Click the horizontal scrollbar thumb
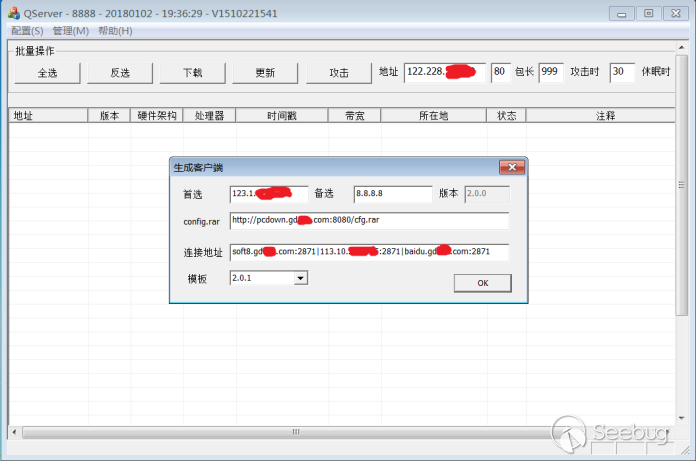The height and width of the screenshot is (461, 697). (296, 432)
